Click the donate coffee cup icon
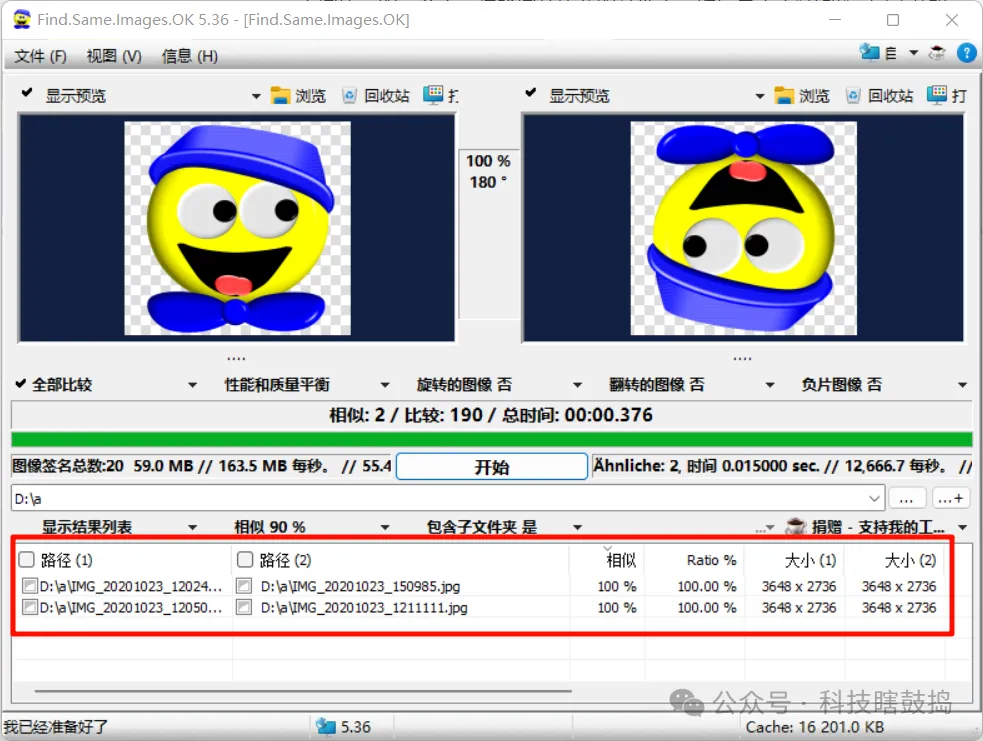Viewport: 983px width, 741px height. pos(796,527)
